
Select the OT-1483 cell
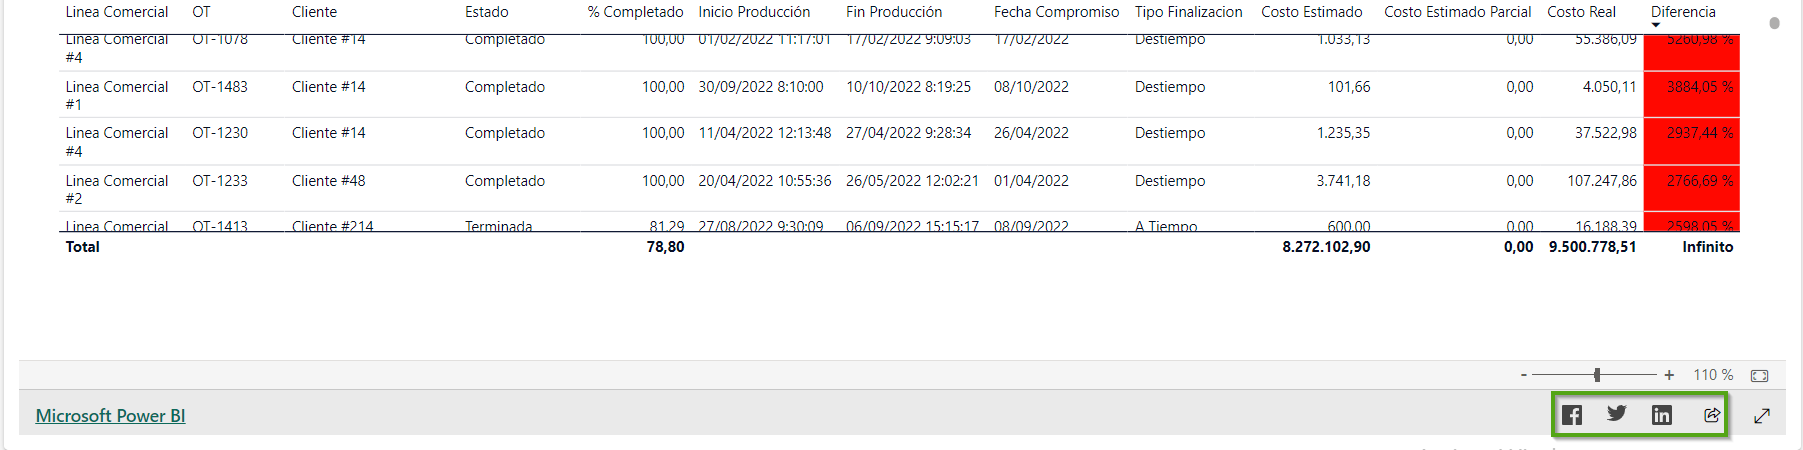(220, 87)
